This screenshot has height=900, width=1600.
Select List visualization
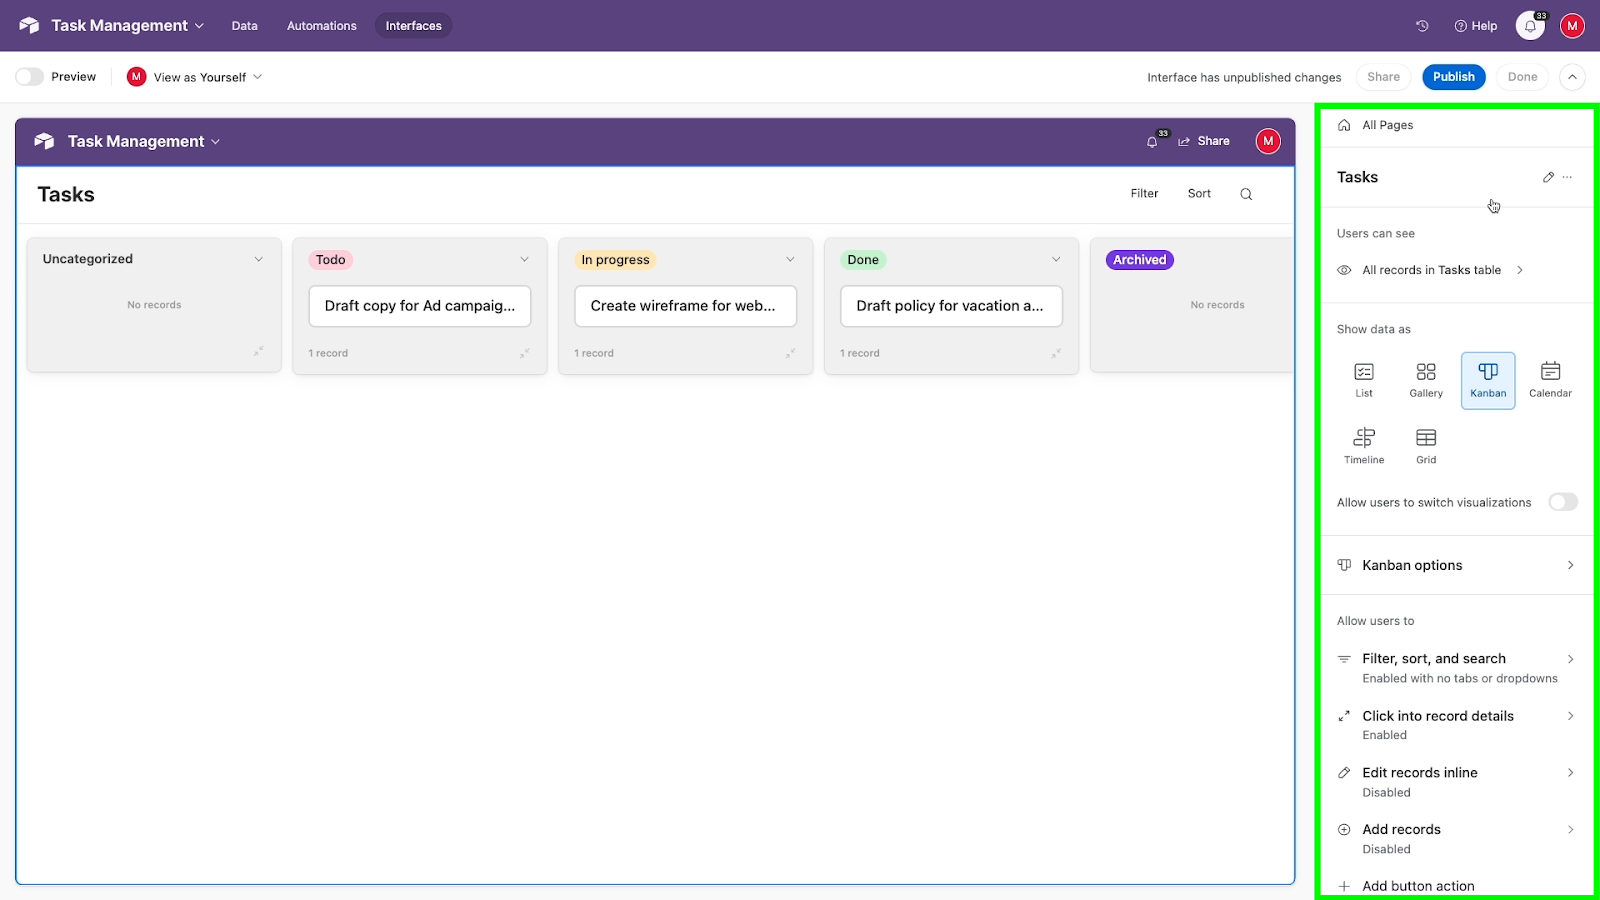pyautogui.click(x=1364, y=380)
